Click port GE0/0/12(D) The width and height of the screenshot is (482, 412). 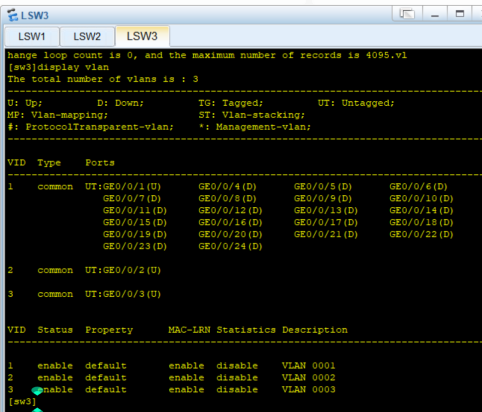pos(230,211)
